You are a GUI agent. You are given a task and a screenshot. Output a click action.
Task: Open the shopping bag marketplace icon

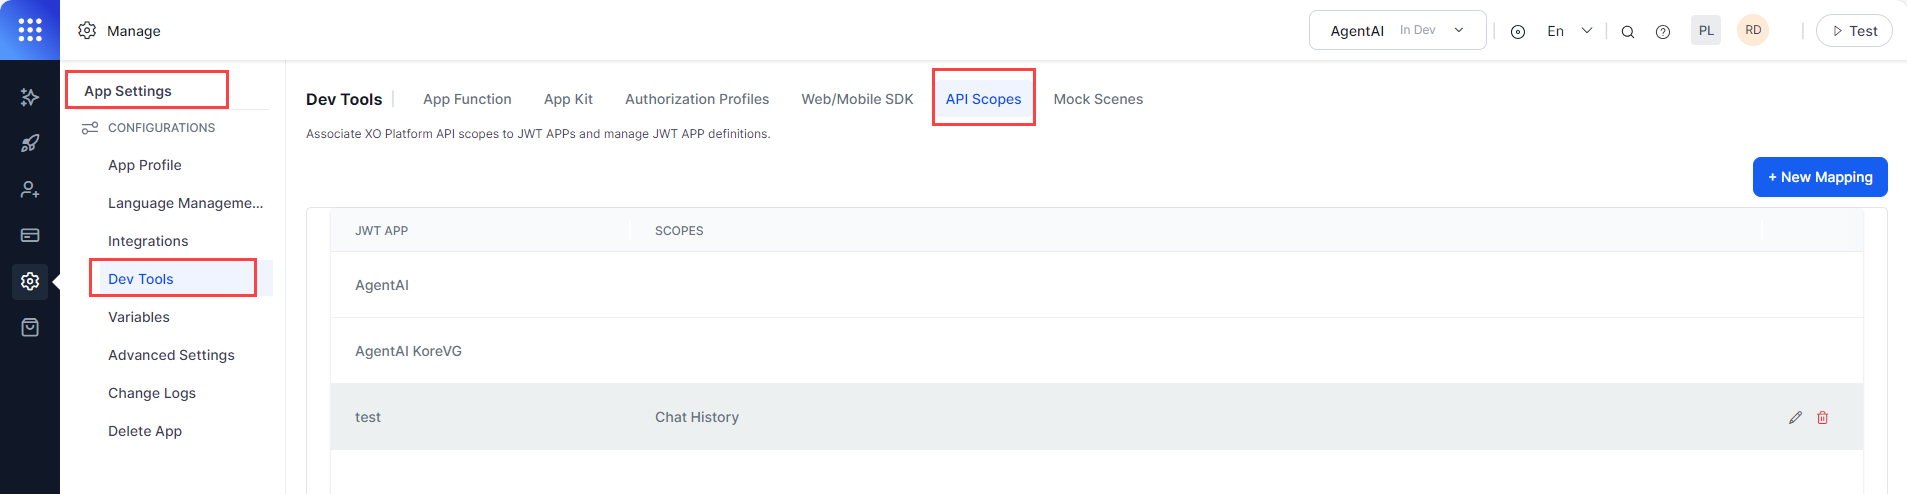click(x=30, y=327)
